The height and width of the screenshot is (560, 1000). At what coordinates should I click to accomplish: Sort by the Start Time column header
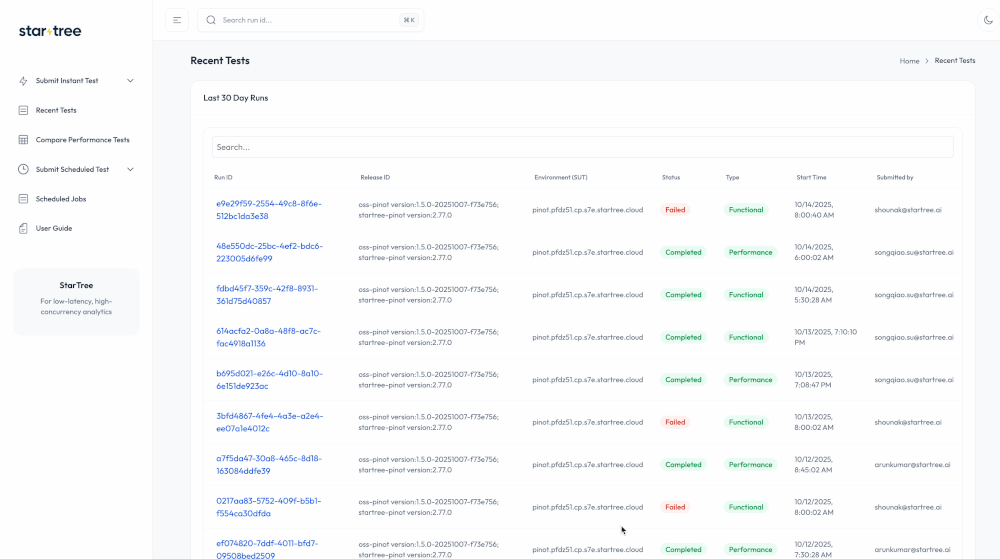point(811,177)
